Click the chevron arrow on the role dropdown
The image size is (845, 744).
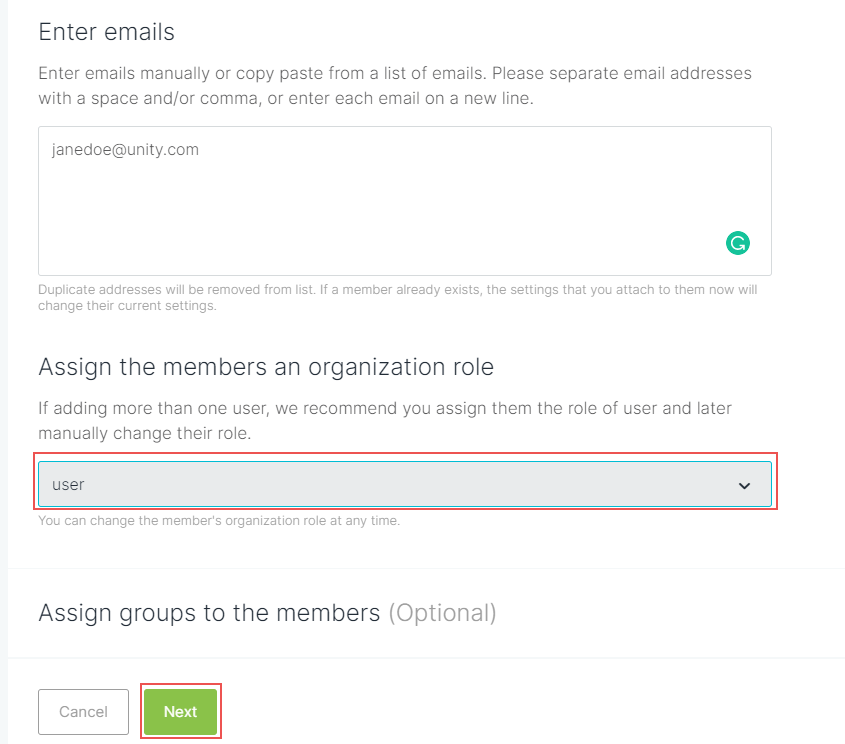[744, 486]
